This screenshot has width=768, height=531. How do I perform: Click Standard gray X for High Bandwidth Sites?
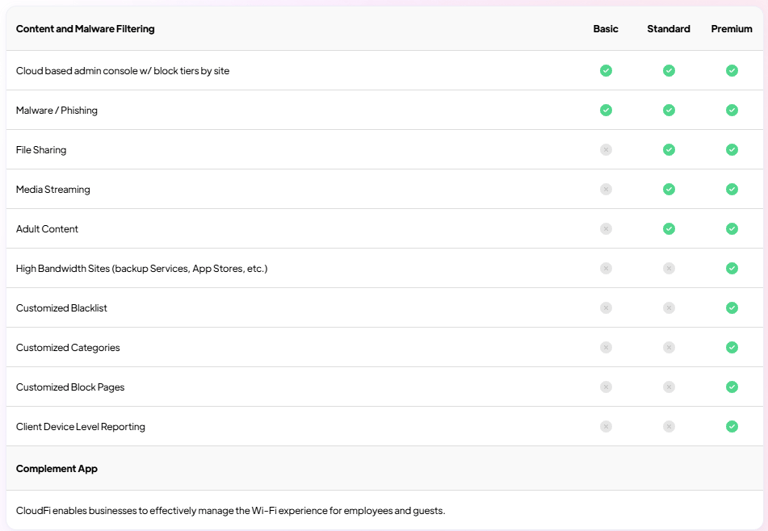click(x=669, y=268)
